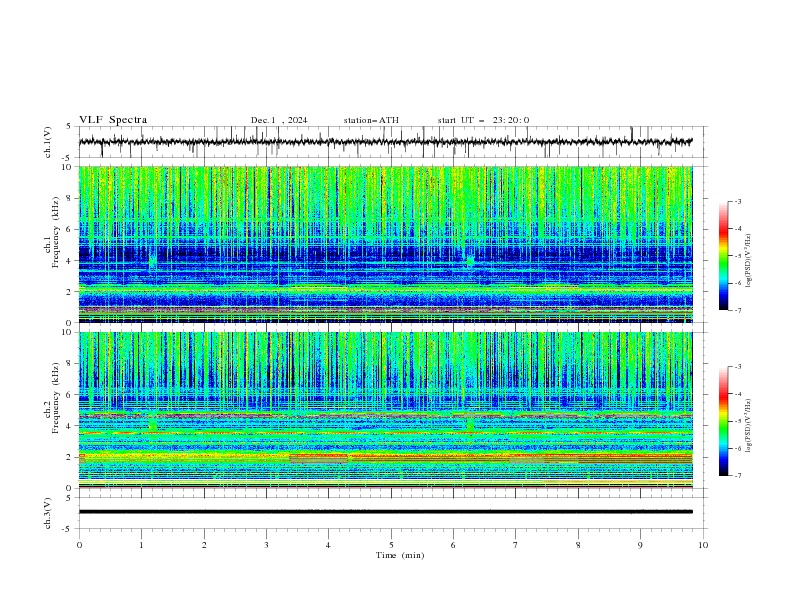Click the ch.1 PSD color scale bar

coord(724,256)
